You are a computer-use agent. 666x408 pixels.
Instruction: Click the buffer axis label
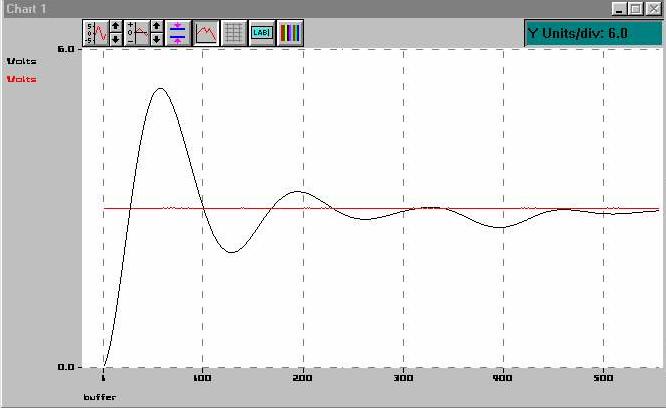click(x=100, y=397)
